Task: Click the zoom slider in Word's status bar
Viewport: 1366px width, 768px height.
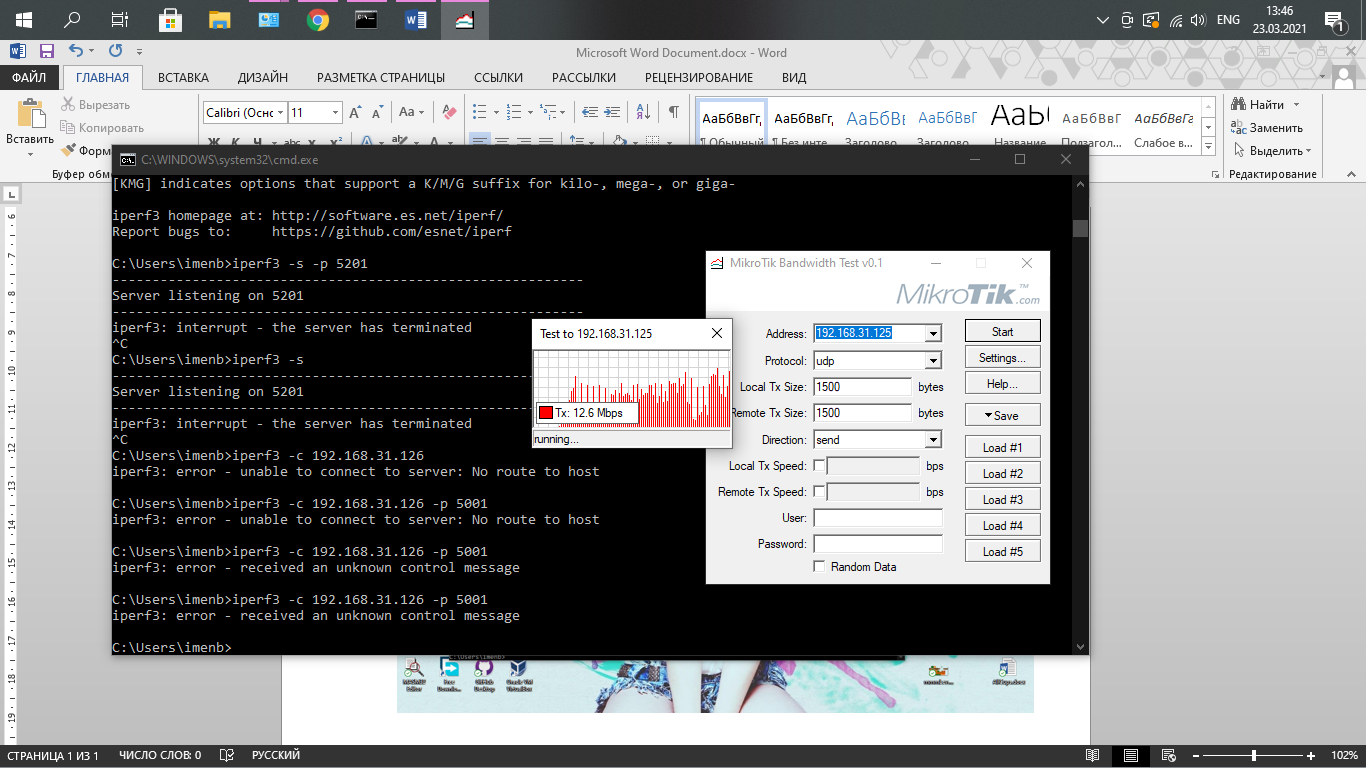Action: click(1254, 756)
